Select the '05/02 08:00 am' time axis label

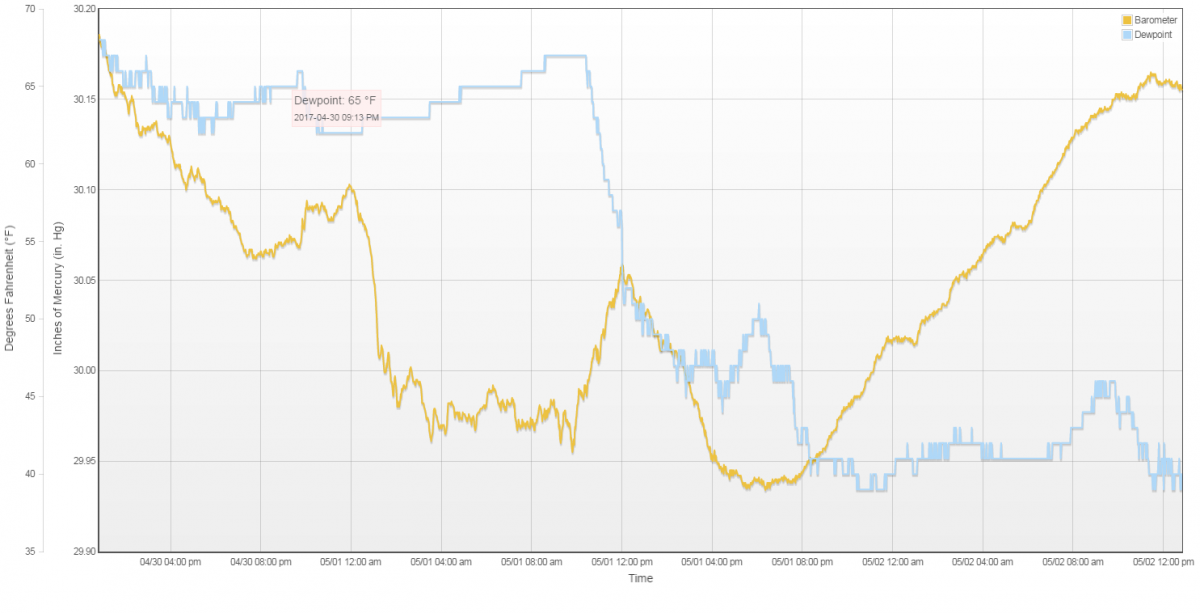(x=1072, y=562)
